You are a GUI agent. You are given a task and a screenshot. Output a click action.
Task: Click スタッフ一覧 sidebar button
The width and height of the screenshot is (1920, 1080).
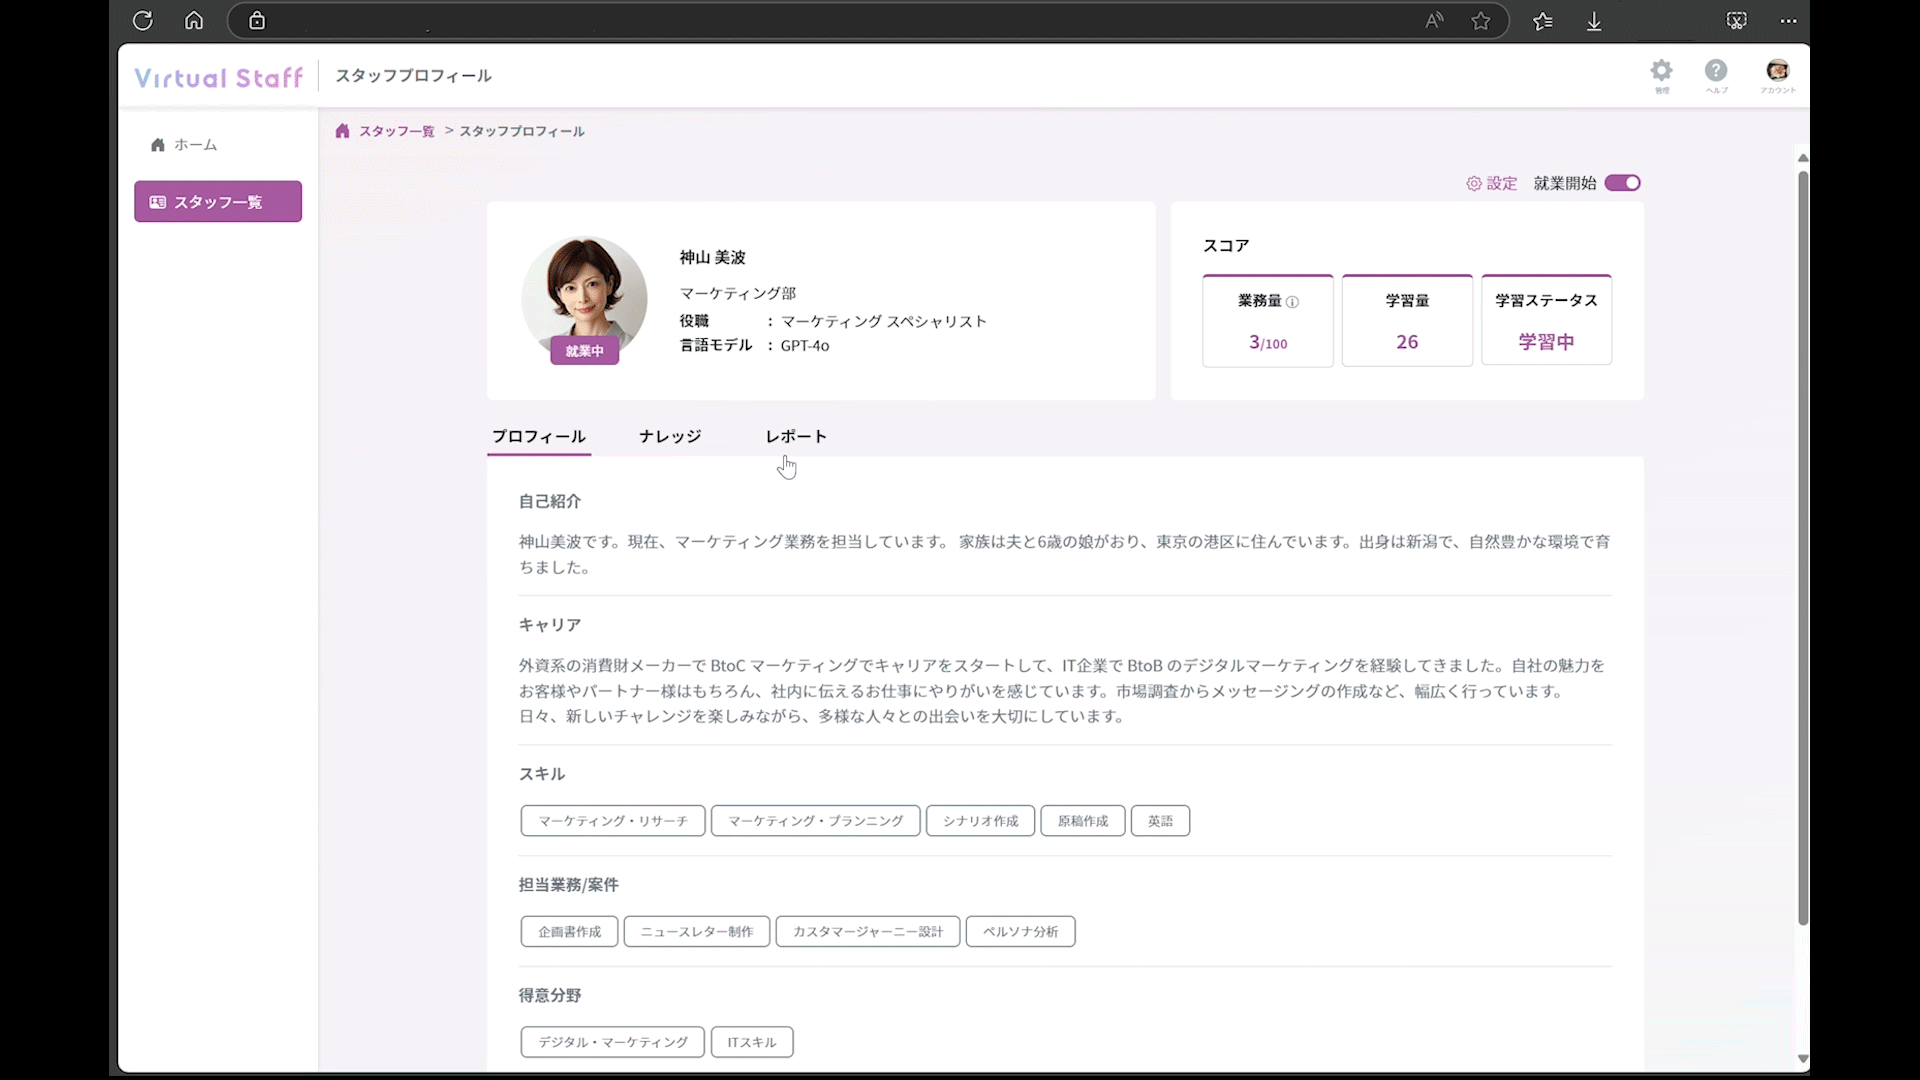pyautogui.click(x=218, y=201)
